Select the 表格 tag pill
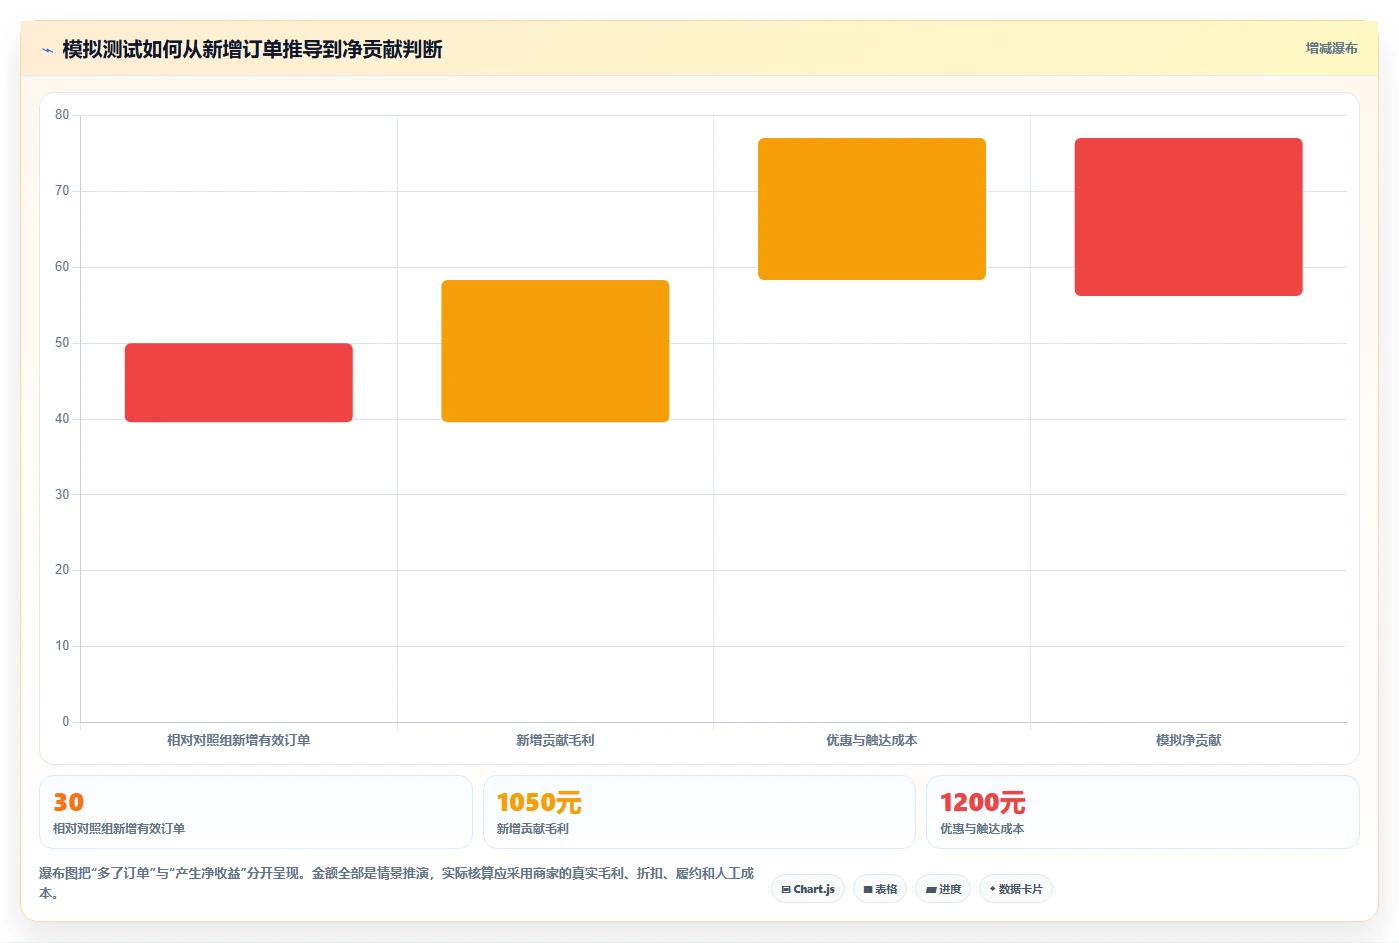1399x943 pixels. point(880,889)
